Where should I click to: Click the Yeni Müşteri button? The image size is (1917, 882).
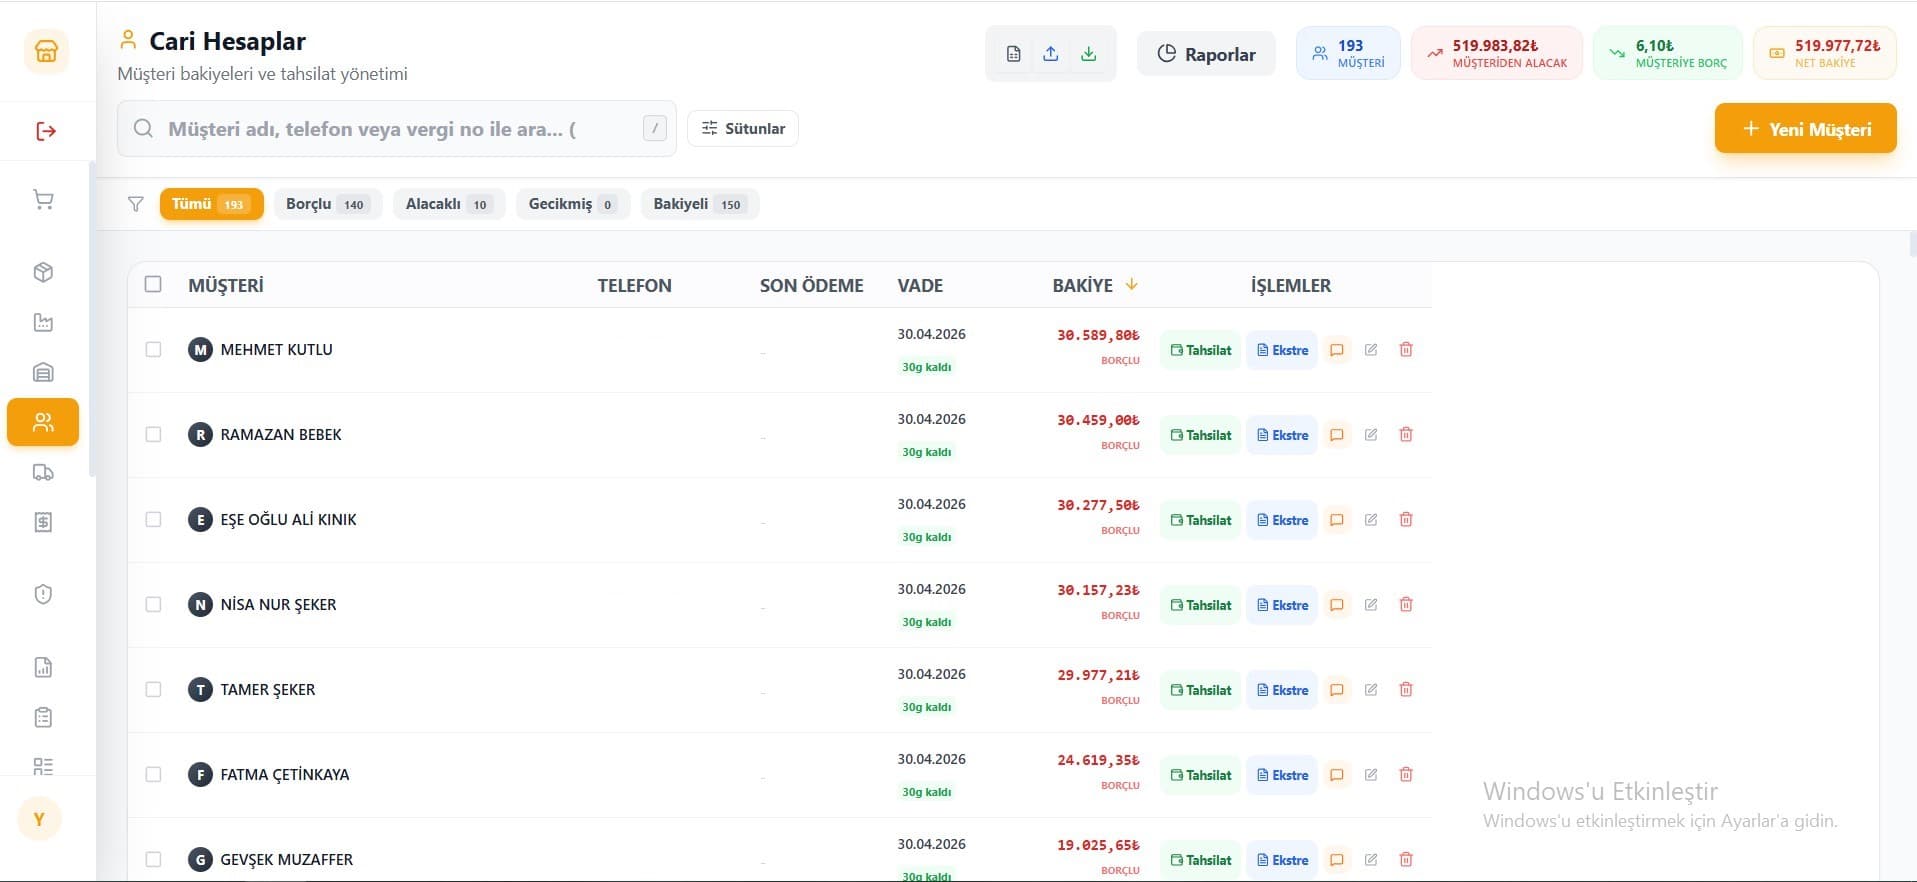[x=1805, y=129]
